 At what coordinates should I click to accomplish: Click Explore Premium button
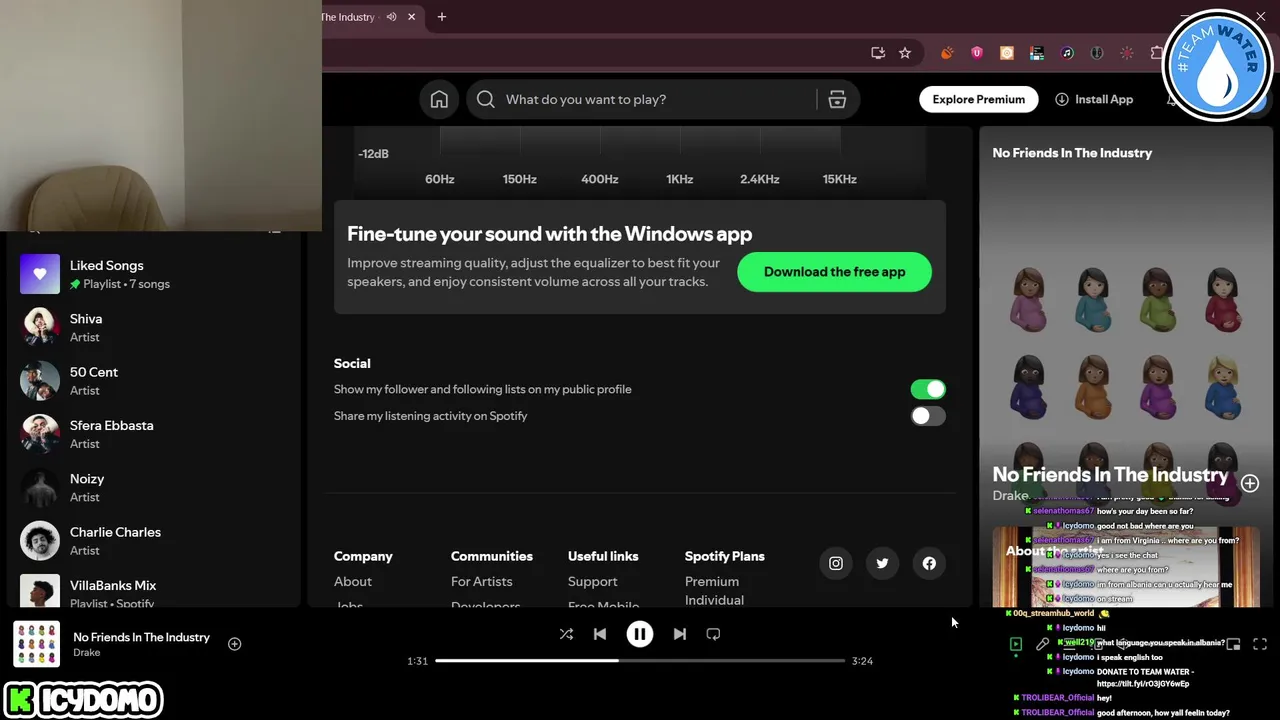tap(979, 99)
